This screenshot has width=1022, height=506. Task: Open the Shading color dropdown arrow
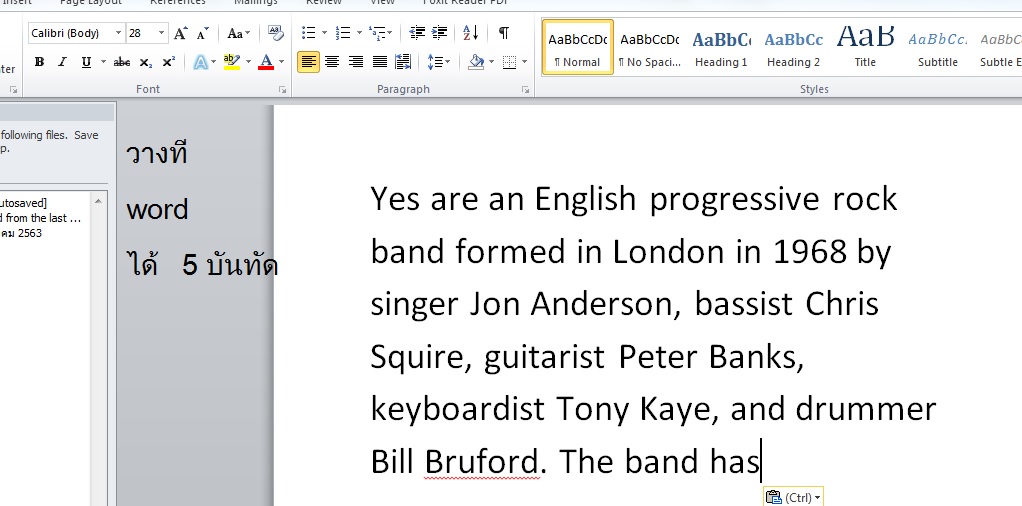pyautogui.click(x=491, y=62)
